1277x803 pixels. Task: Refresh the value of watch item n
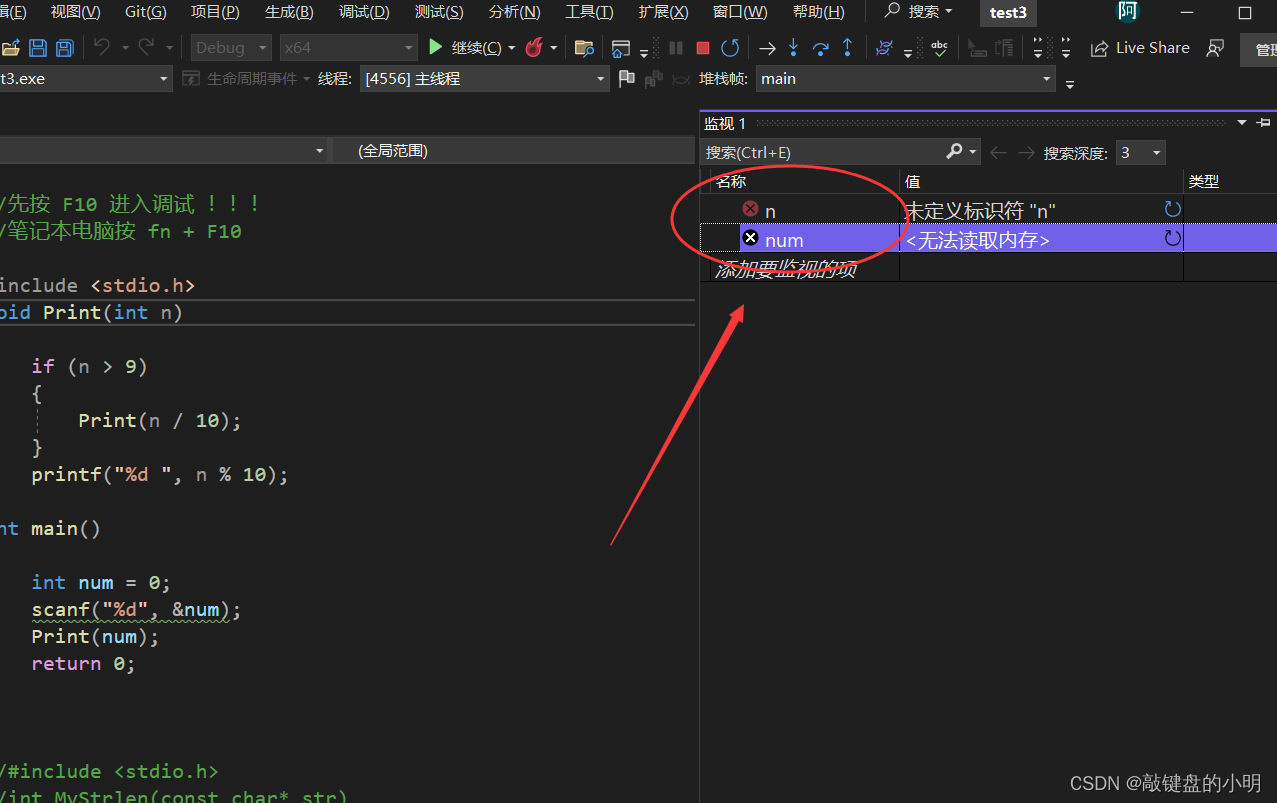[1172, 209]
